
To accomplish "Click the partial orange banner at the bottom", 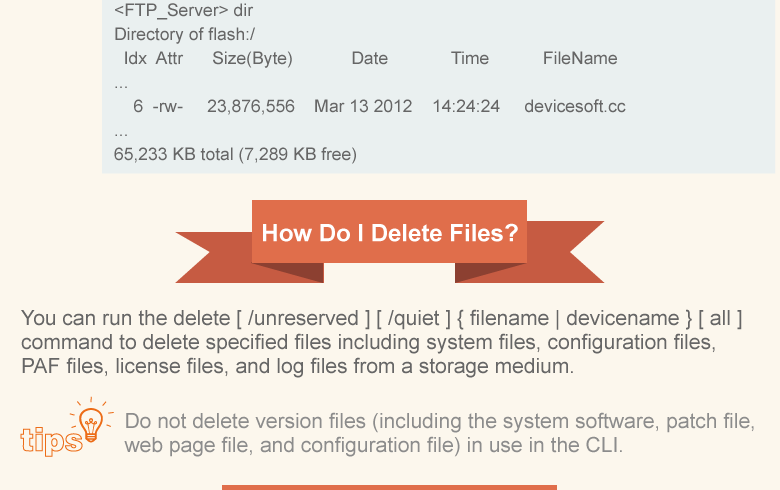I will point(390,488).
